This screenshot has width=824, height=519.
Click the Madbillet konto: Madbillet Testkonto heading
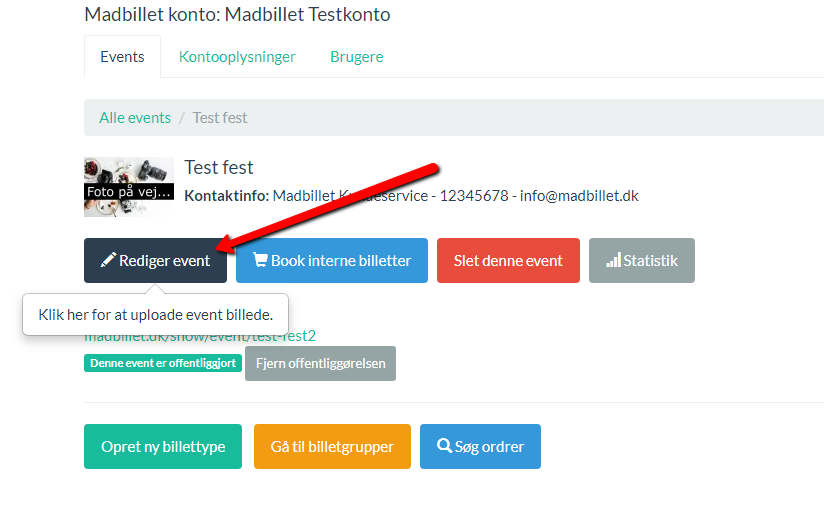[238, 14]
